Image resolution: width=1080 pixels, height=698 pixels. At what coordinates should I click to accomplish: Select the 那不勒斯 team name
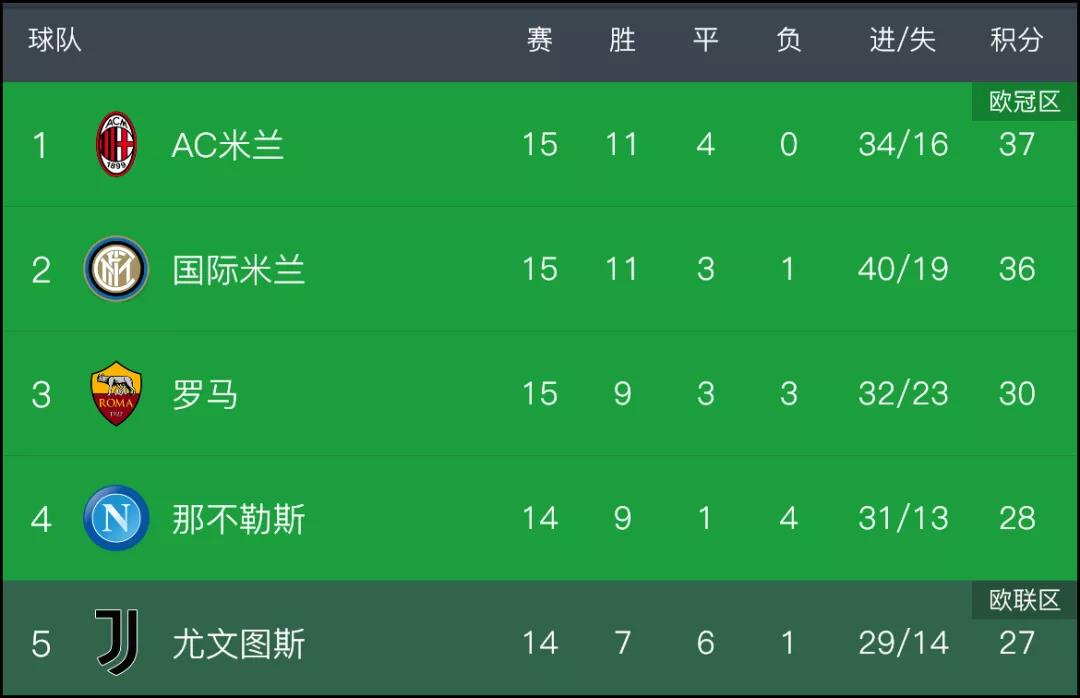238,519
